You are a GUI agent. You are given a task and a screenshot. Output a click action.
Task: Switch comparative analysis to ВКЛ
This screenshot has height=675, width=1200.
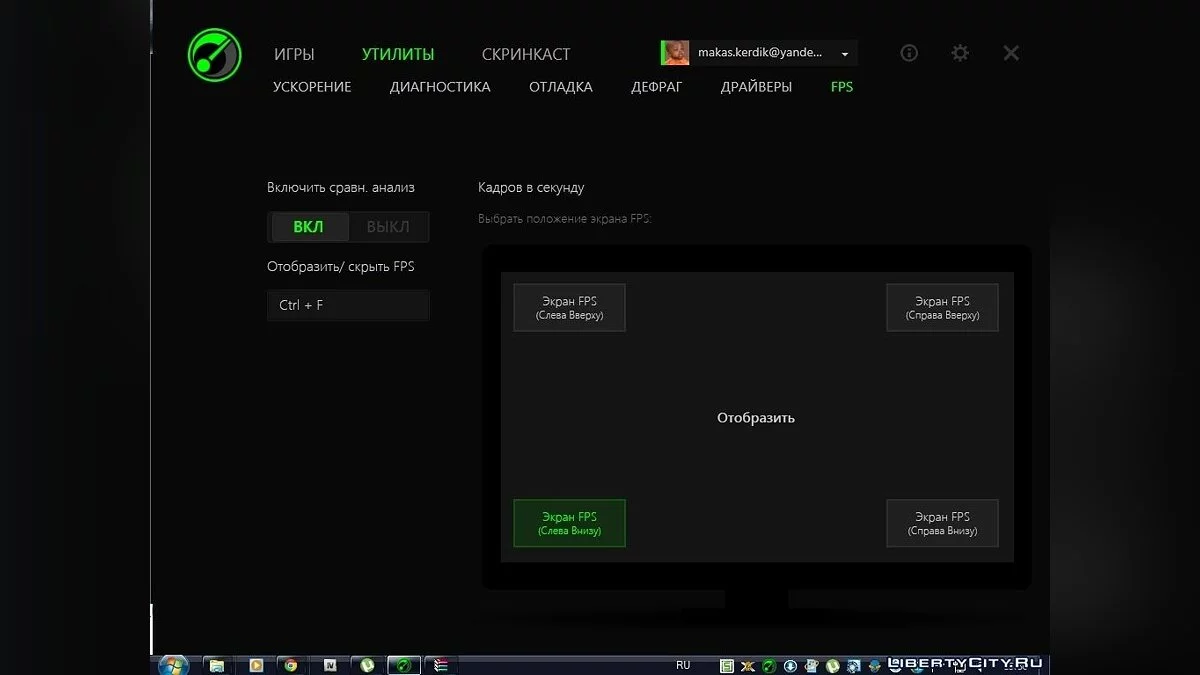coord(308,227)
